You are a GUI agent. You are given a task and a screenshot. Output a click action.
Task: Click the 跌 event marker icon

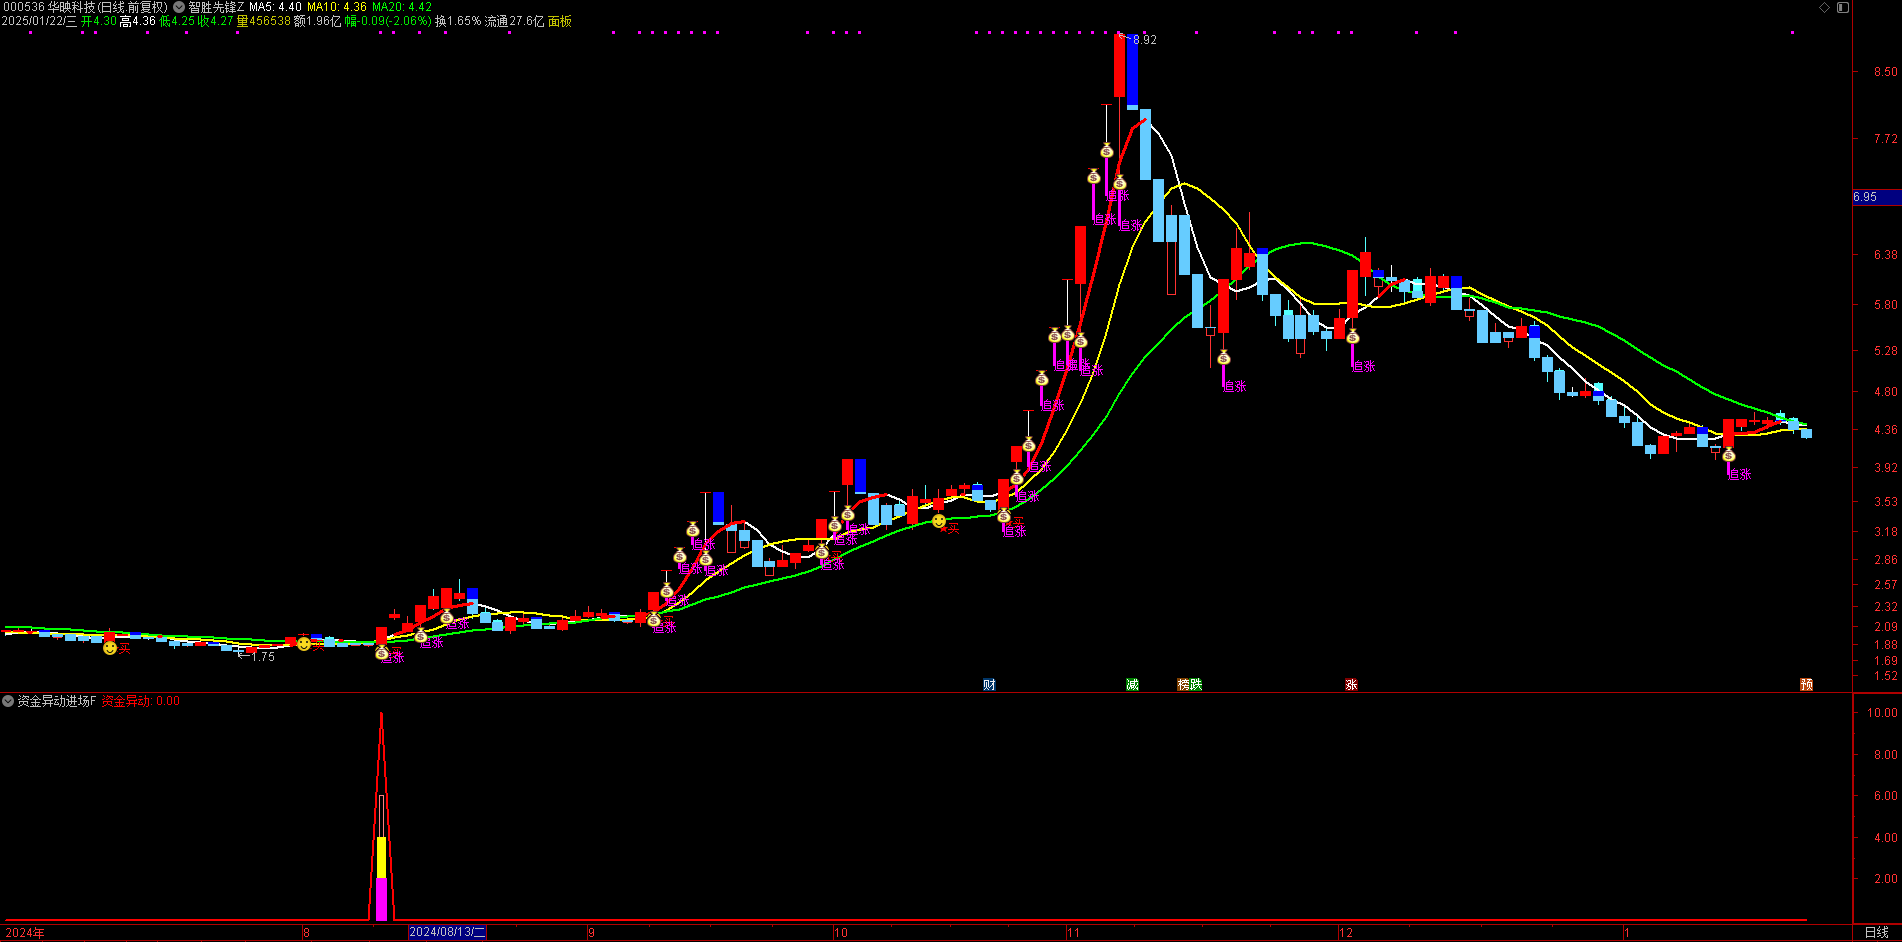pos(1196,685)
